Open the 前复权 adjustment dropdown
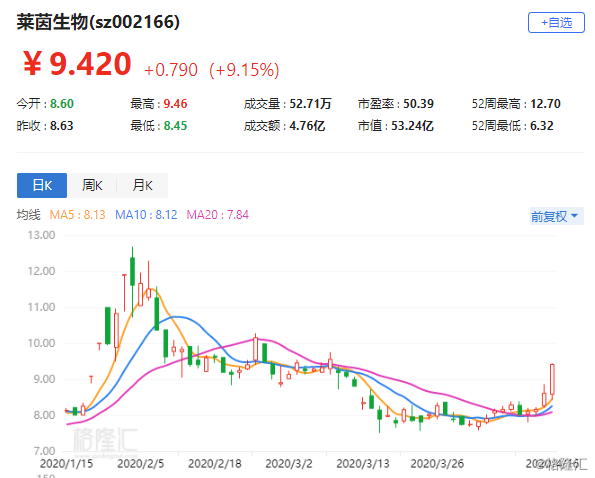 (x=556, y=216)
